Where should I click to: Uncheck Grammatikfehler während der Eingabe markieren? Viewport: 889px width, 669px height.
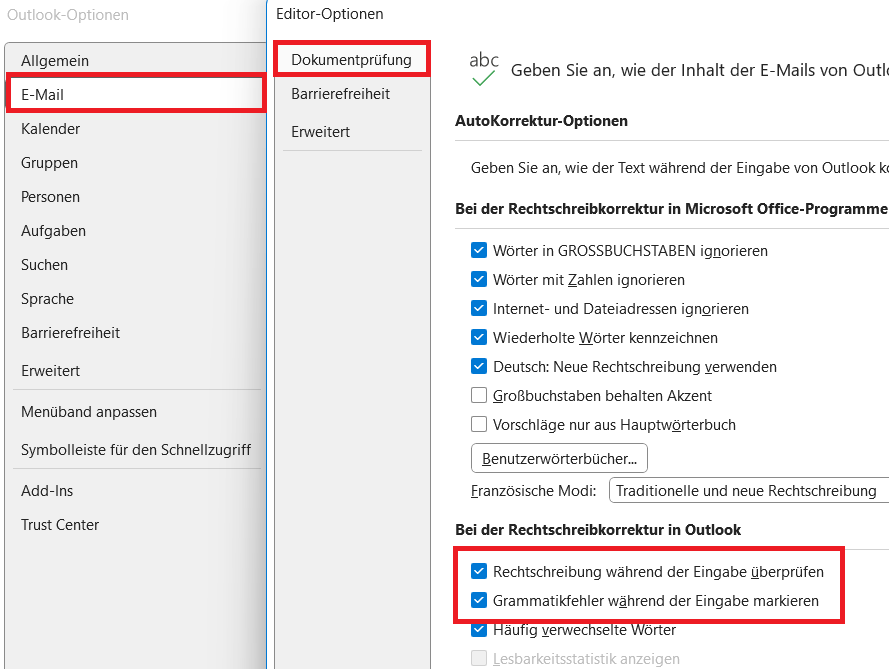479,600
